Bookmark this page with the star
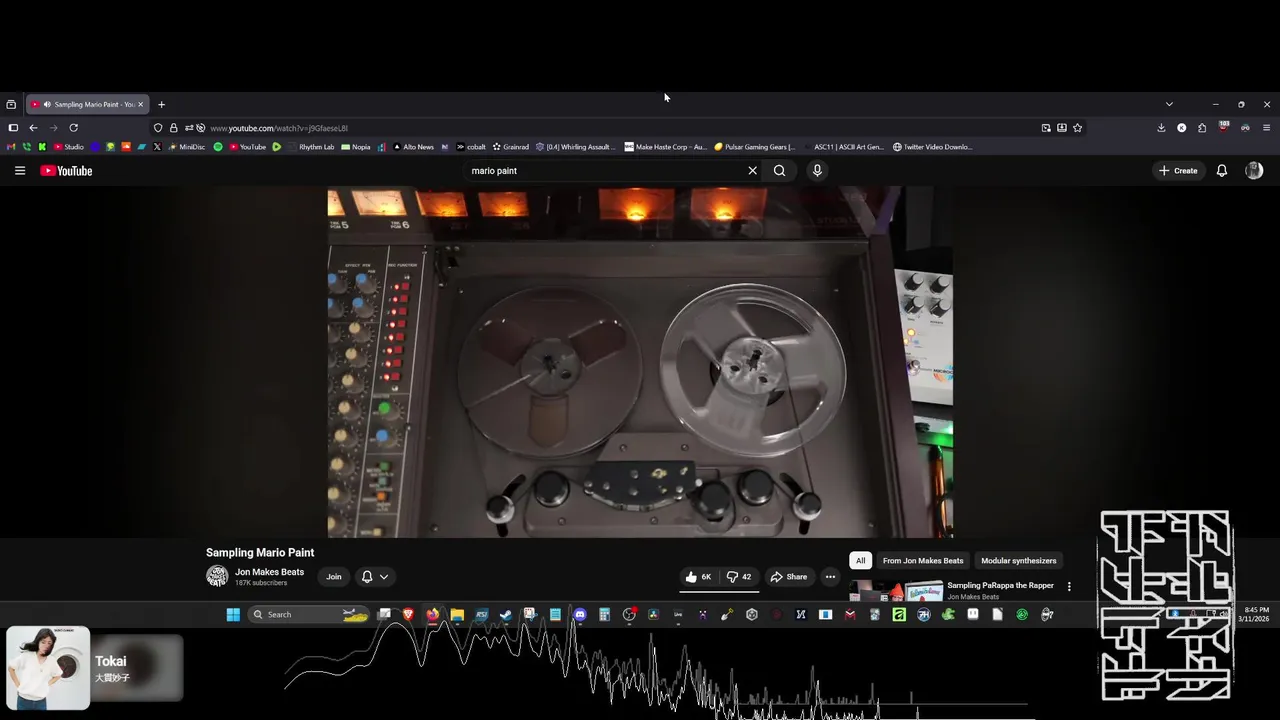Viewport: 1280px width, 720px height. tap(1077, 128)
